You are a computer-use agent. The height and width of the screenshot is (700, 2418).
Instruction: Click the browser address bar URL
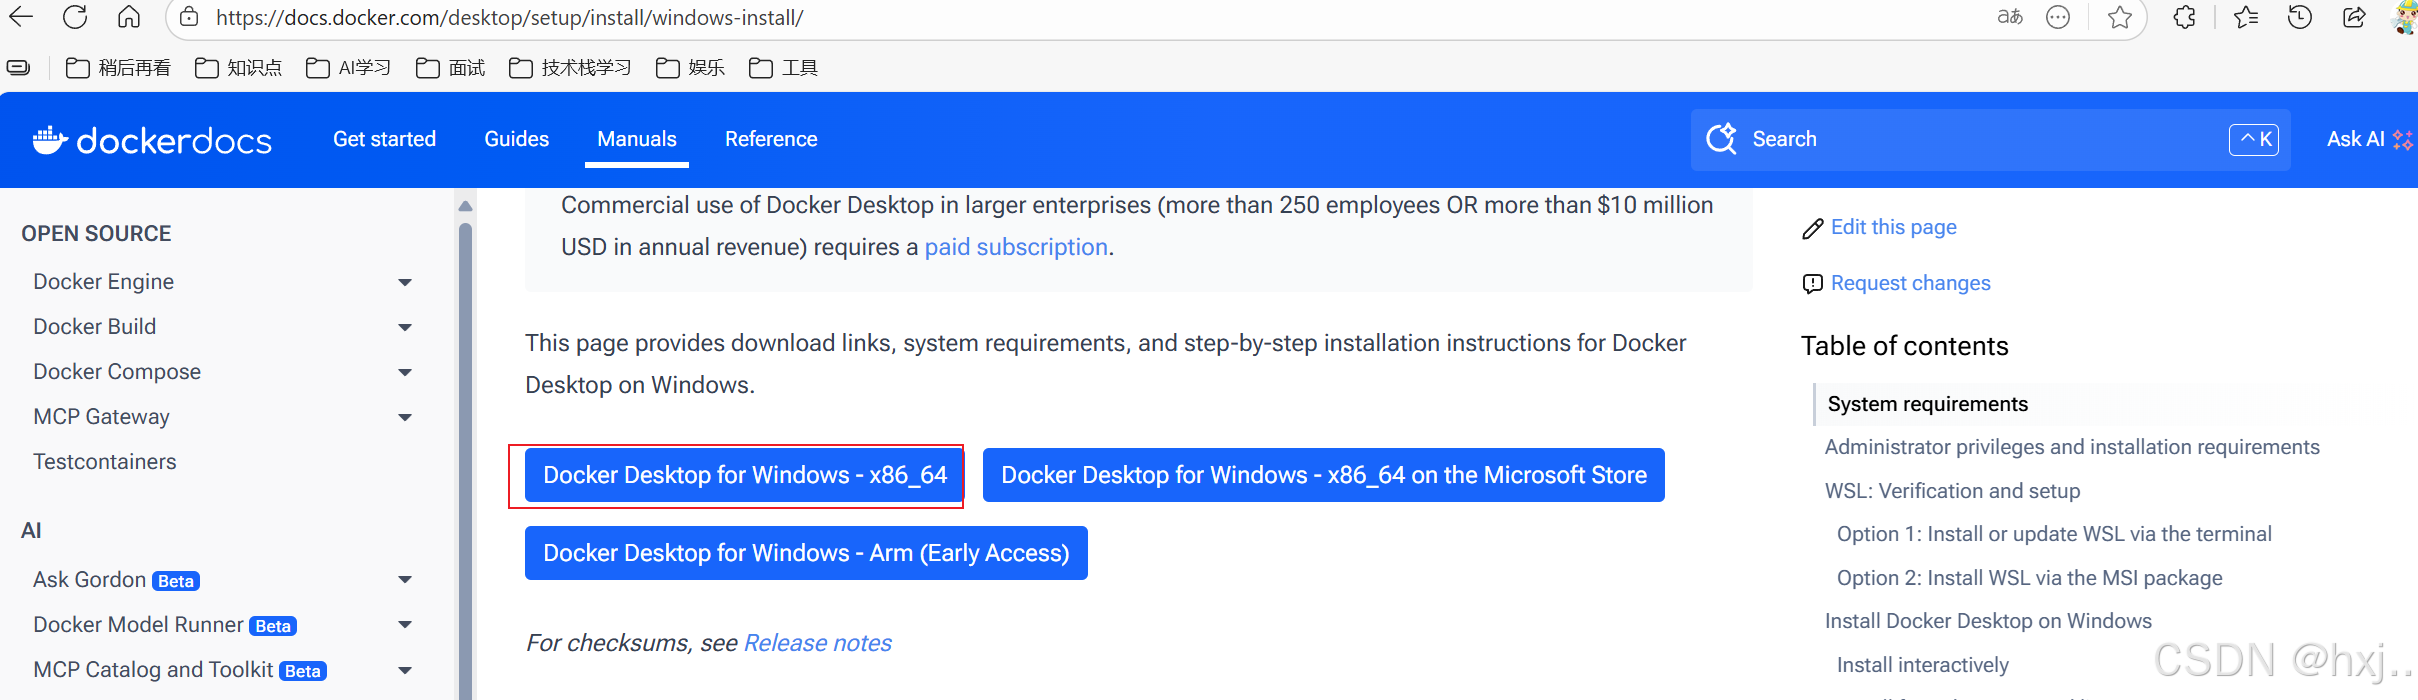coord(509,17)
